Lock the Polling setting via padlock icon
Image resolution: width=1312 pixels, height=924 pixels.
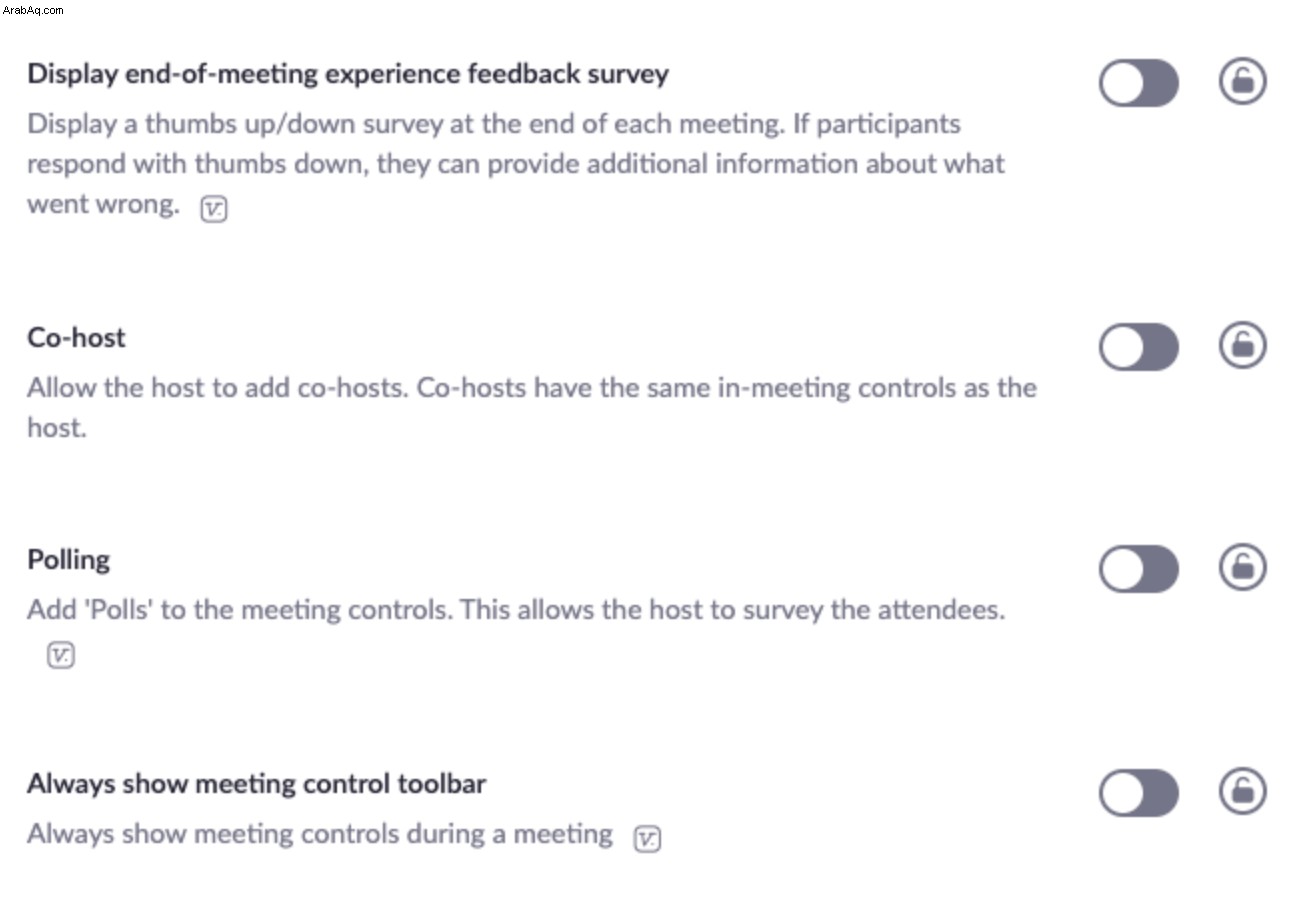pos(1242,567)
